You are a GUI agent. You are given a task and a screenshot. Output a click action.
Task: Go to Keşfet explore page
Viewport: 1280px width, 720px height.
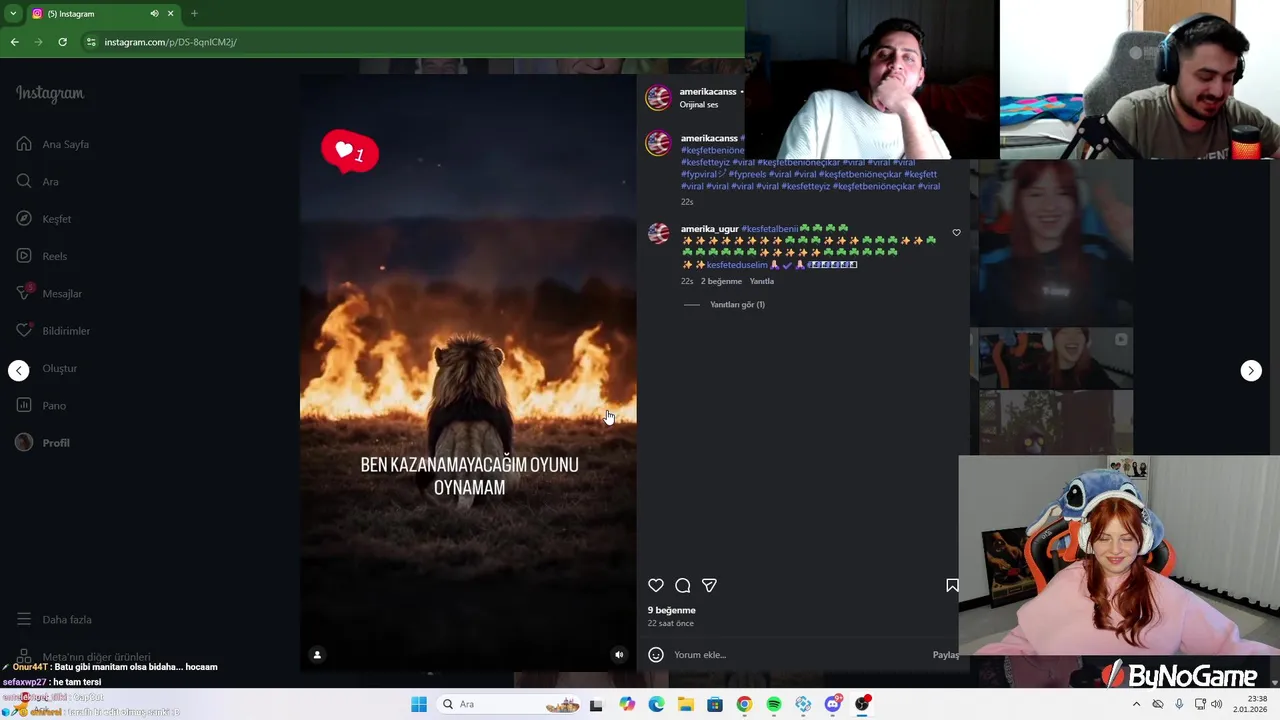click(x=44, y=218)
